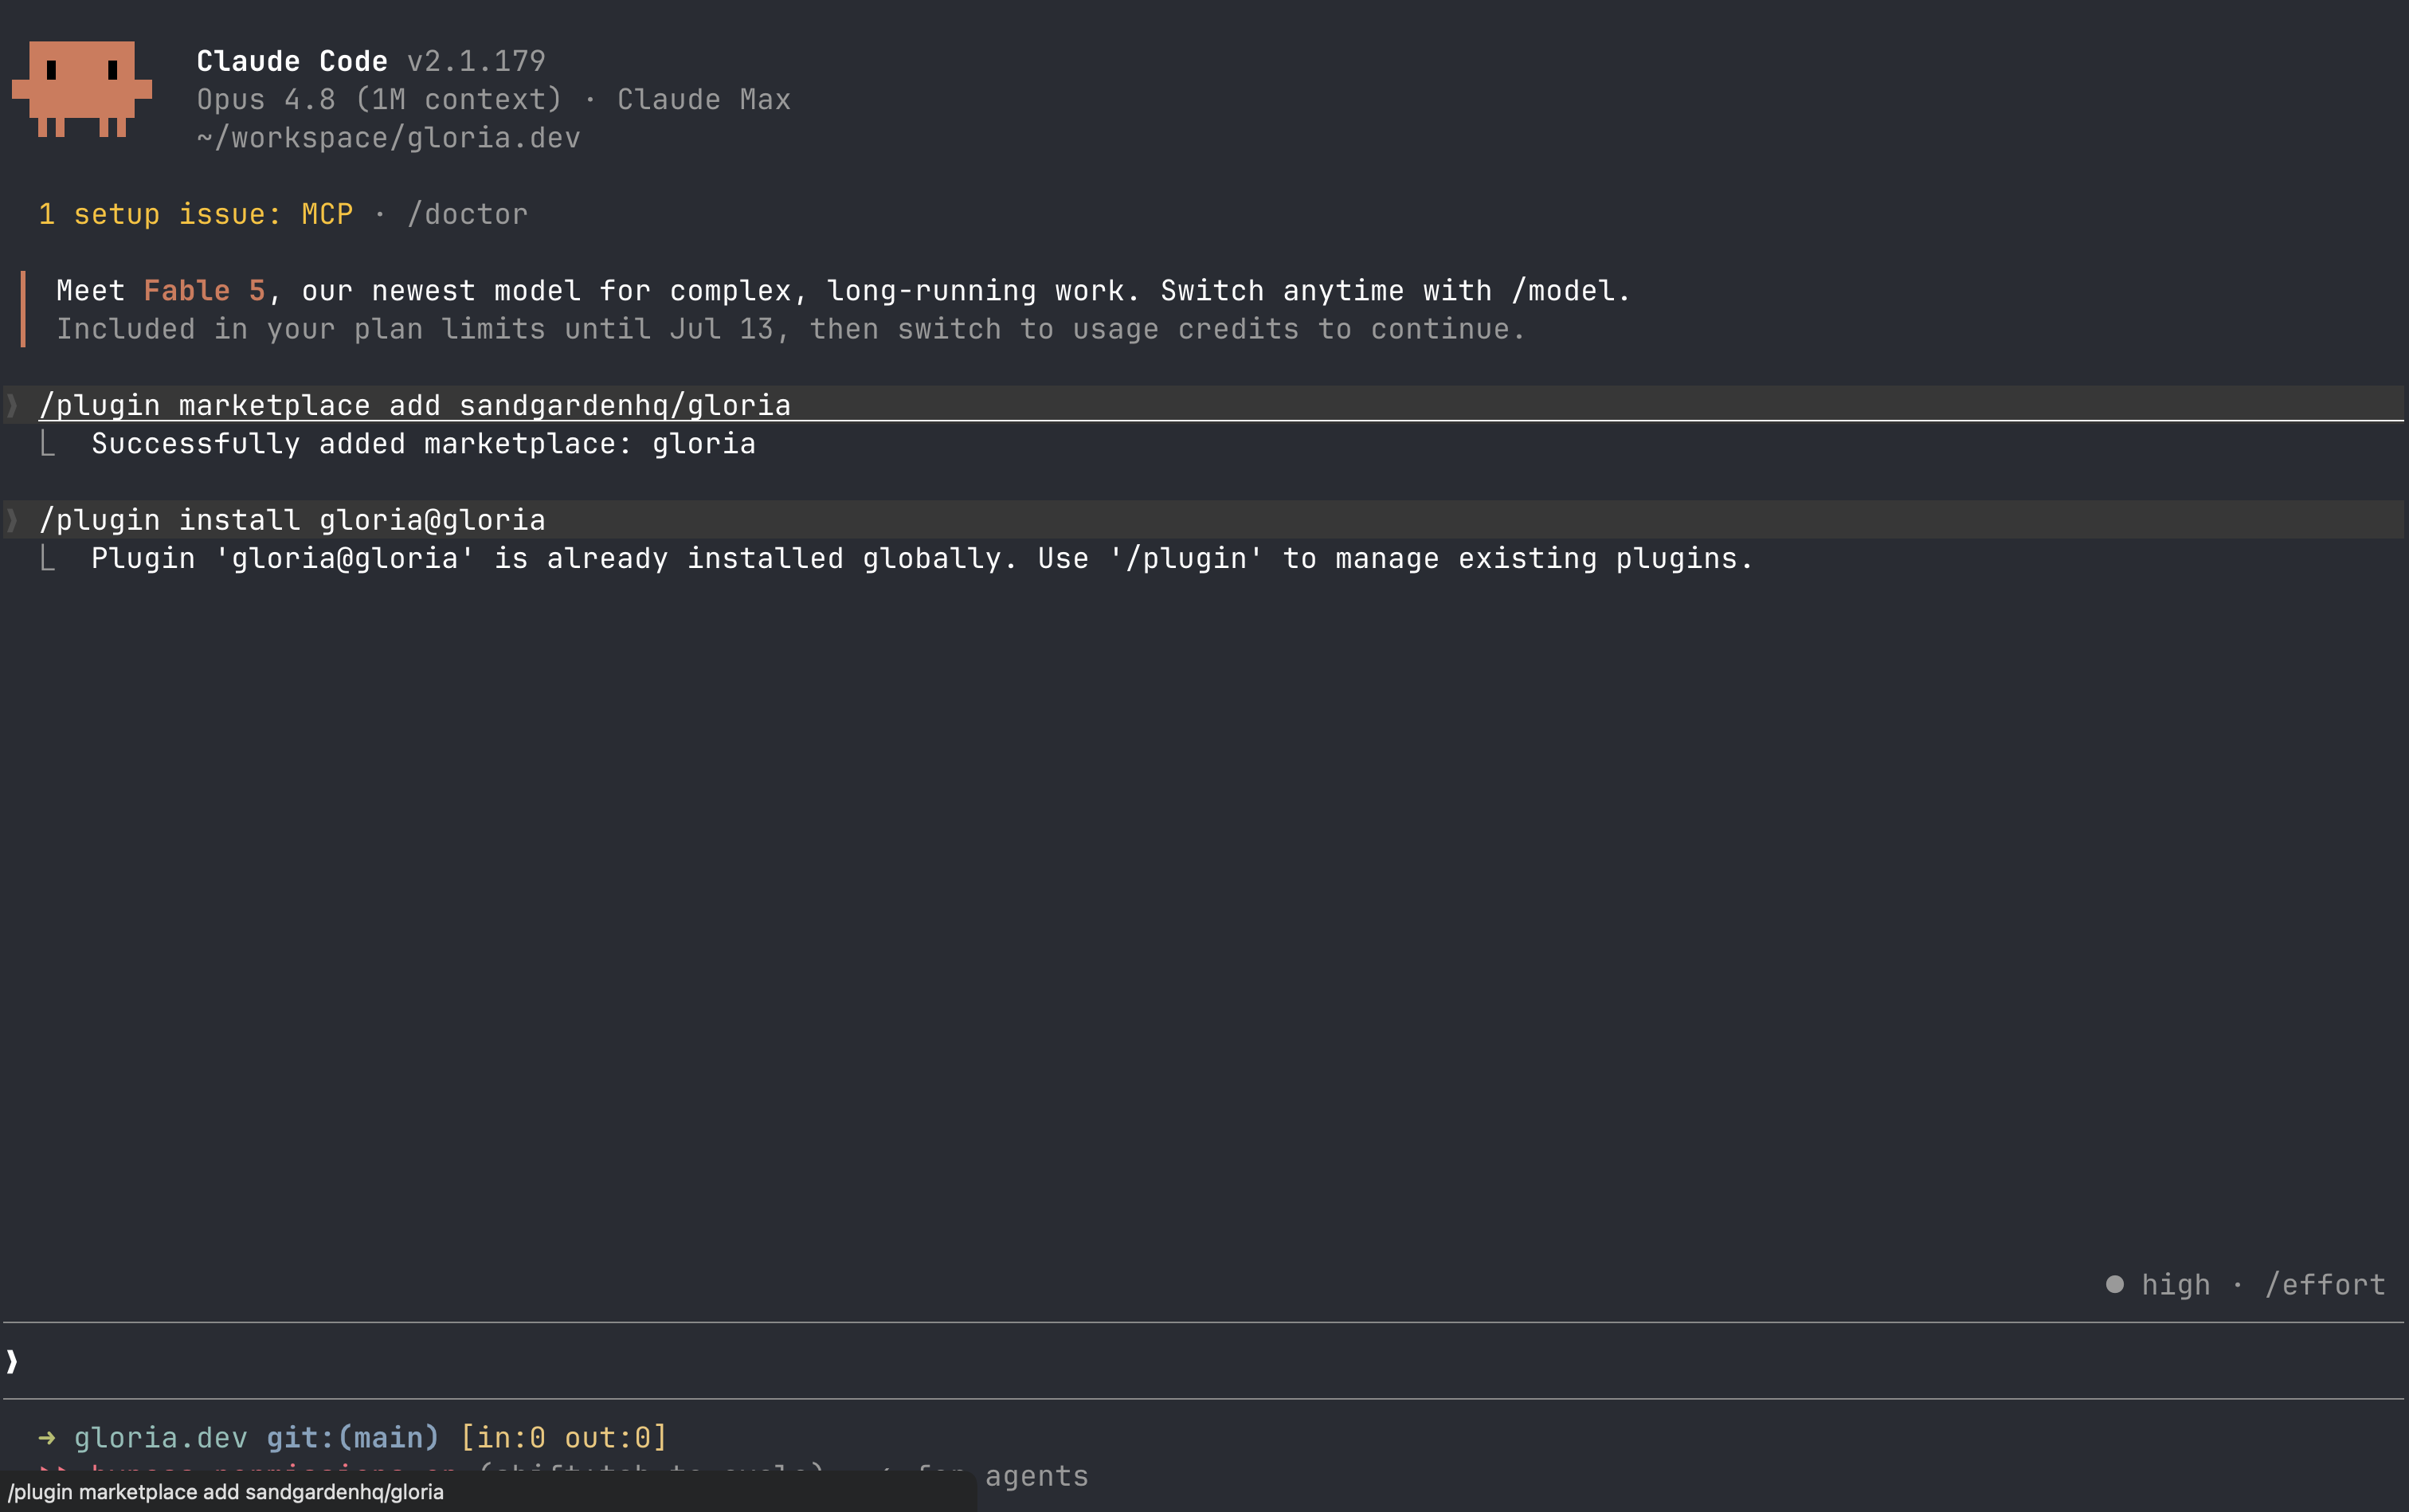The width and height of the screenshot is (2409, 1512).
Task: Click the 'high' effort level label
Action: pos(2176,1284)
